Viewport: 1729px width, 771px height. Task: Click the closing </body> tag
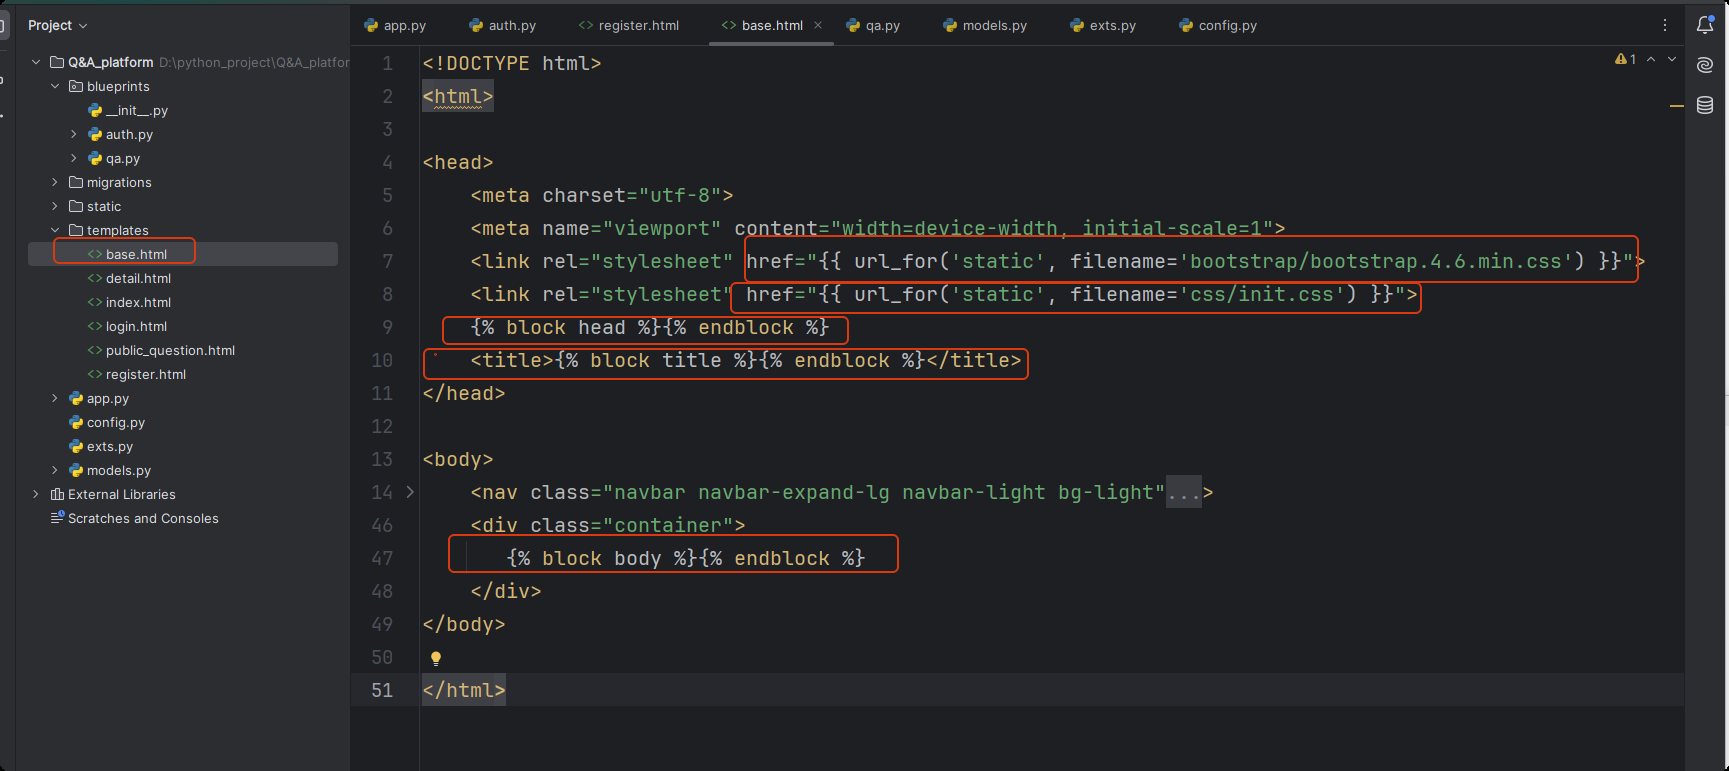464,624
